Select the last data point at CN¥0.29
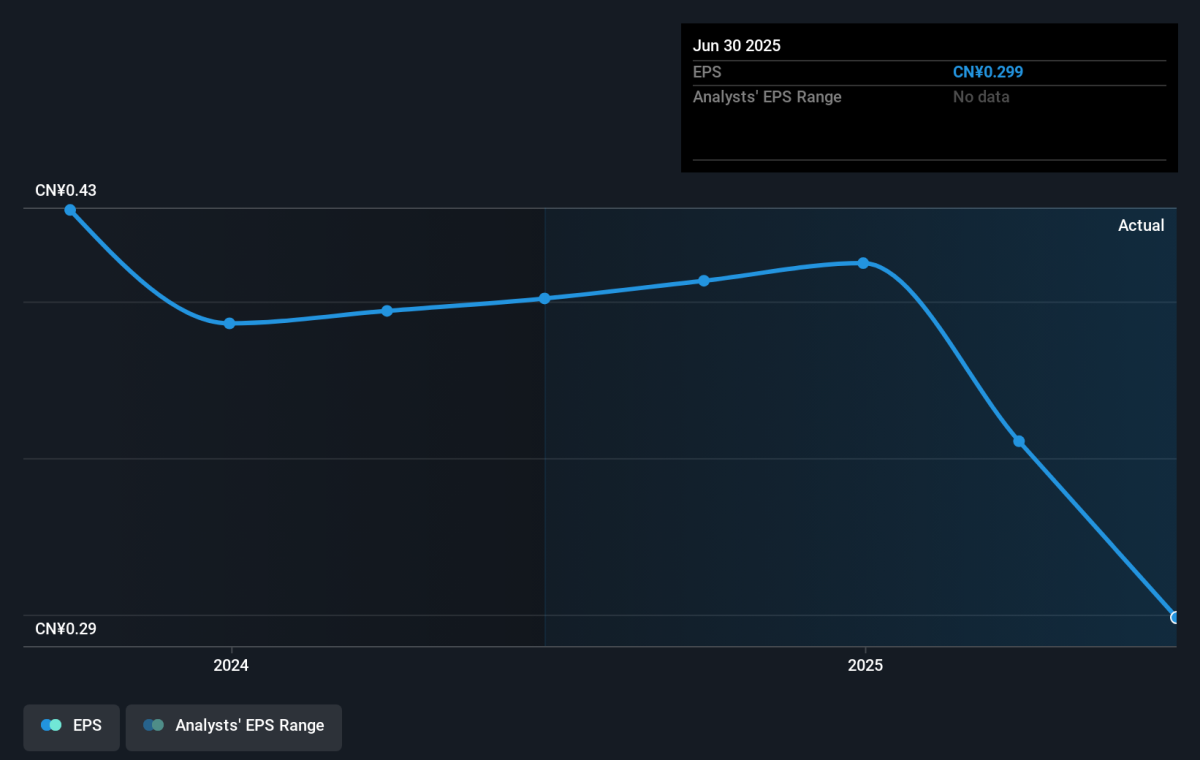This screenshot has height=760, width=1200. [x=1177, y=617]
